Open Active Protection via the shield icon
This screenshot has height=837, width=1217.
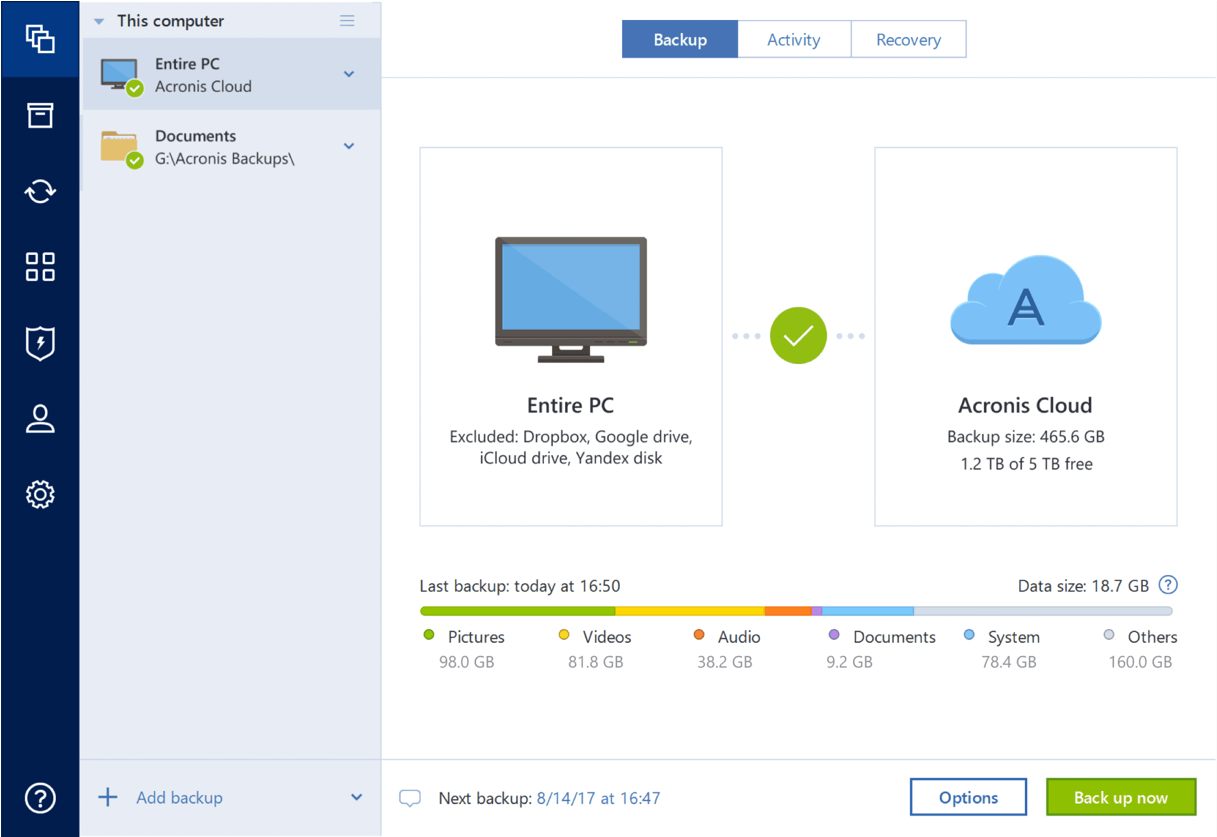point(40,343)
